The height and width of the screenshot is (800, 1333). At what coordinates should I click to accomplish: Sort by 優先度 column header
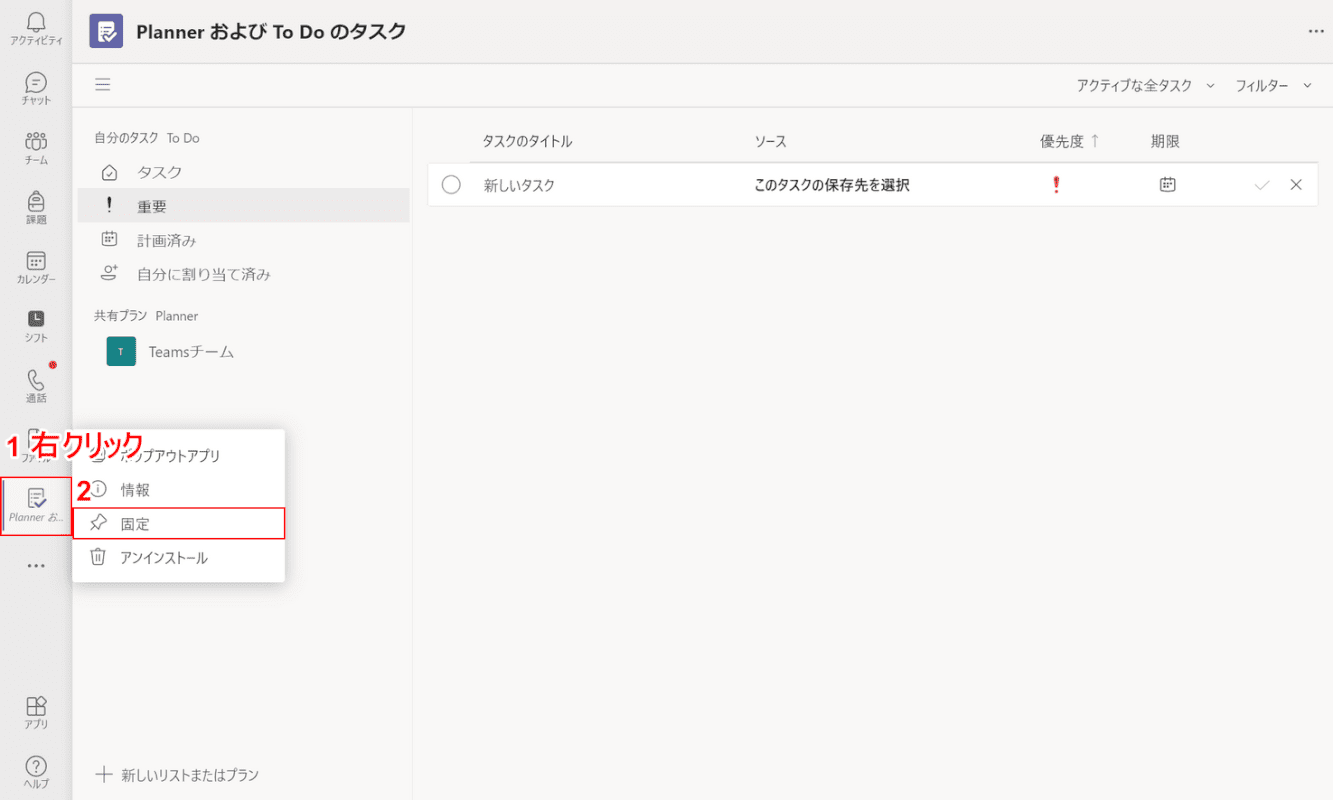[x=1069, y=142]
